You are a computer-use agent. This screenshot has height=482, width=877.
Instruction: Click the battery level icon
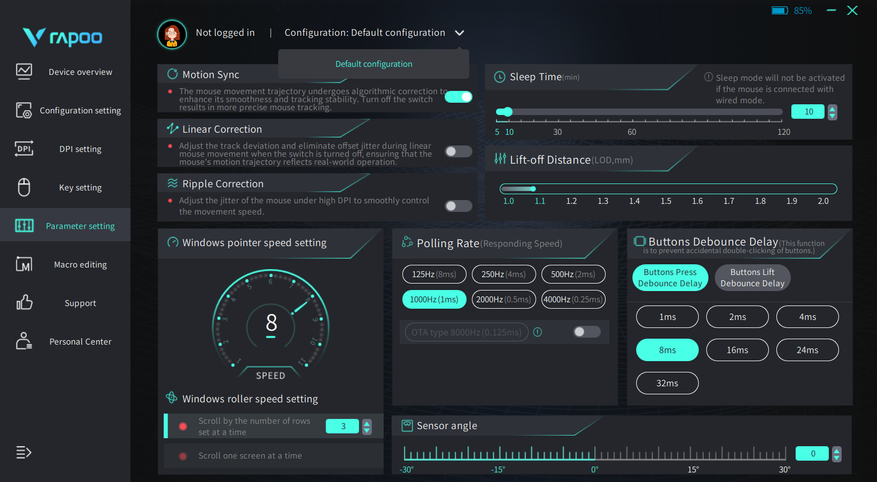point(780,11)
